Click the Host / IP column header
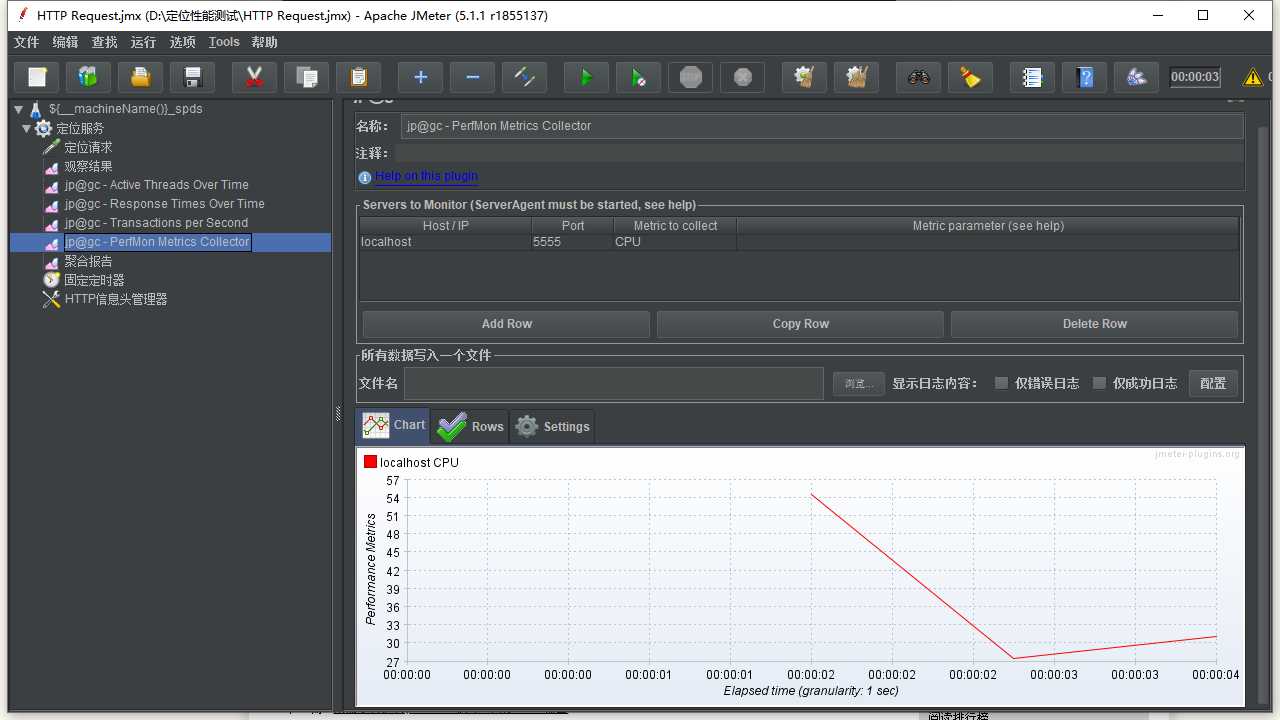 click(x=445, y=226)
